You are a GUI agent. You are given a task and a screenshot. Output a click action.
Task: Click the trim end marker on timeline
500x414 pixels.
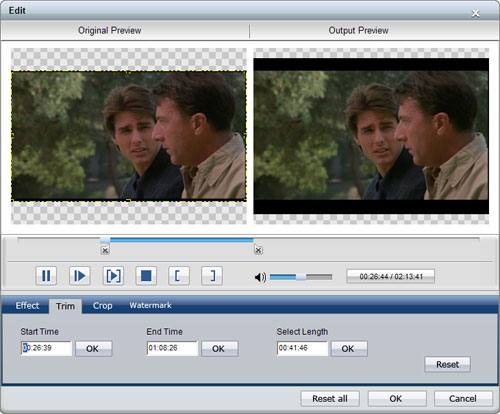tap(258, 250)
